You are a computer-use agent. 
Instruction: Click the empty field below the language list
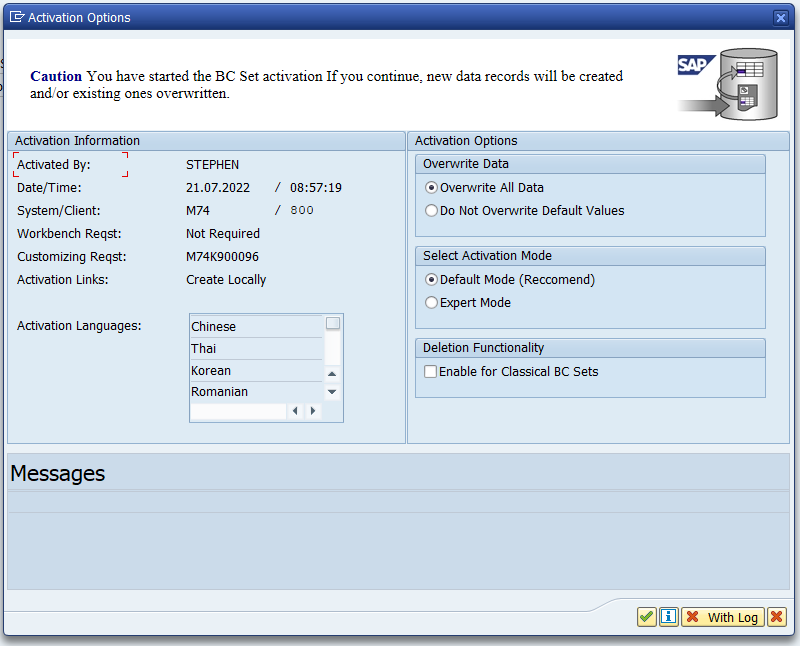238,410
